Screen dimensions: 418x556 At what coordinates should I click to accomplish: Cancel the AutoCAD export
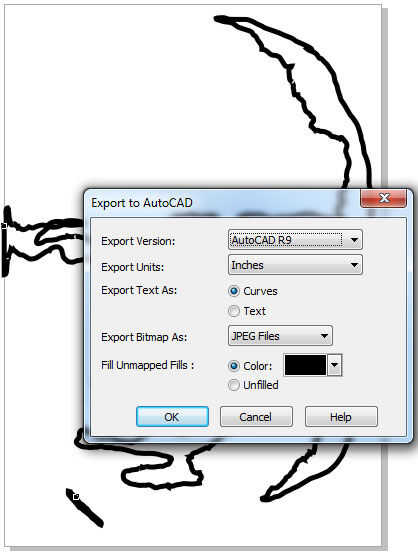pos(256,417)
